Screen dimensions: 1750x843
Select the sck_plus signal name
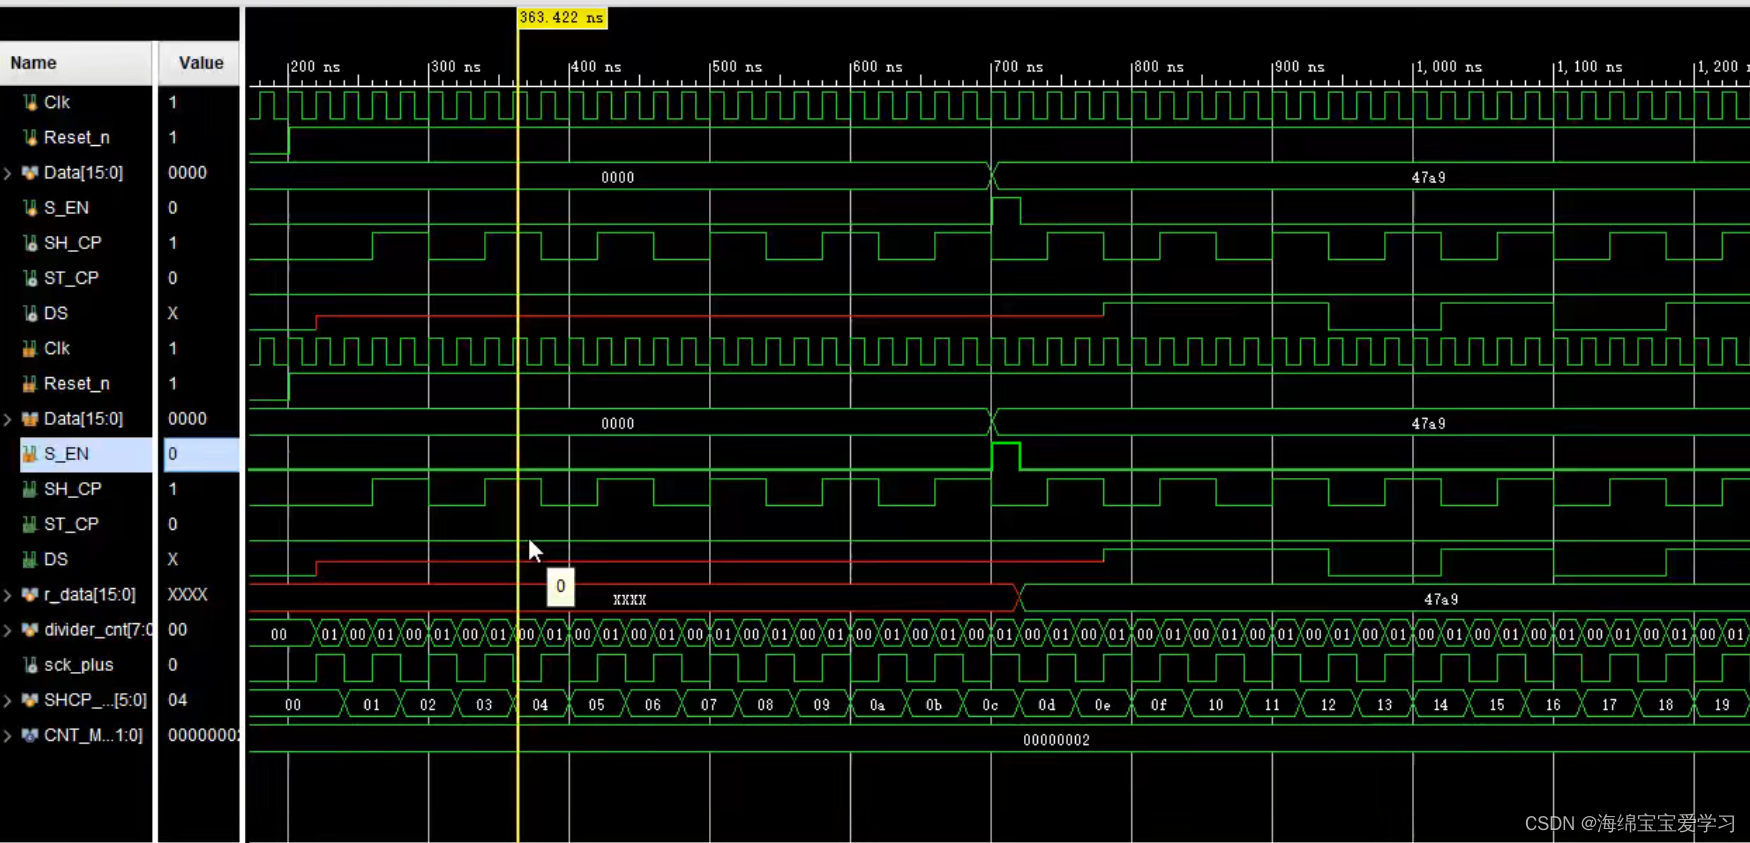click(78, 665)
